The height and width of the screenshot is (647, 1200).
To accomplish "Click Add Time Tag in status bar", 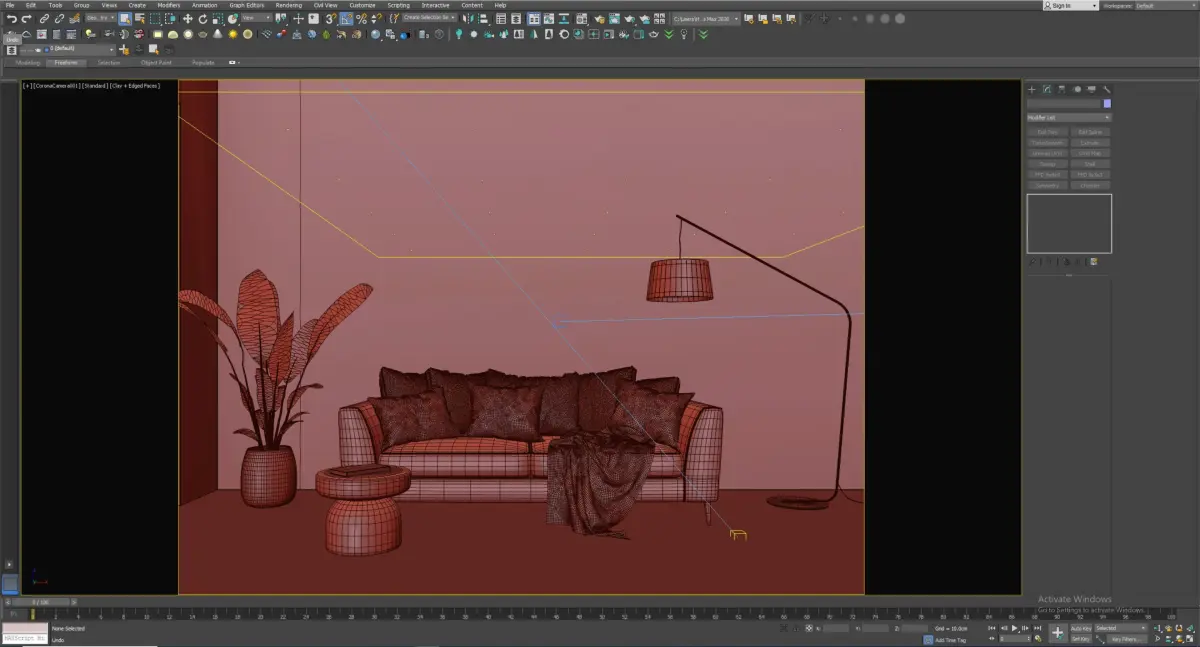I will click(x=950, y=640).
